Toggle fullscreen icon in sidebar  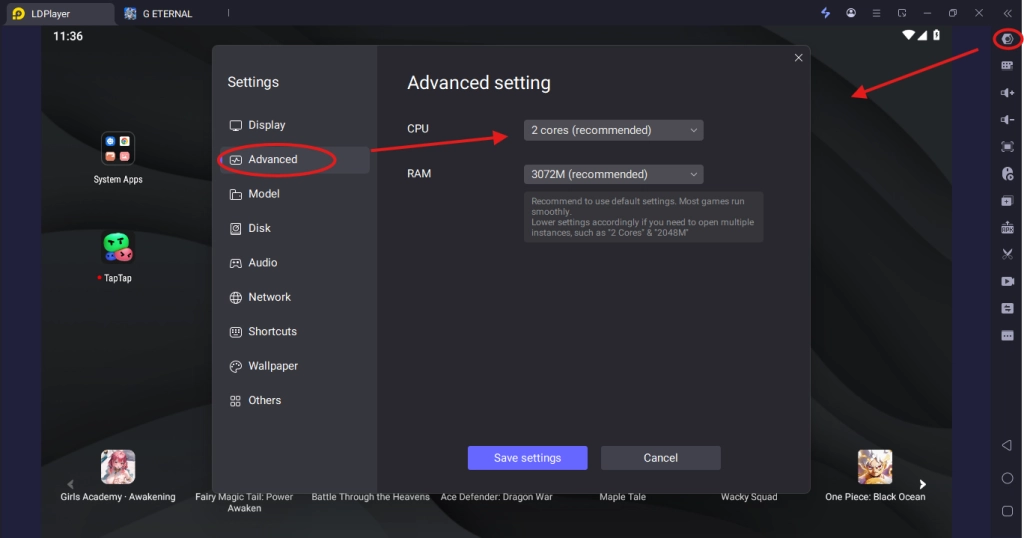pyautogui.click(x=1007, y=147)
